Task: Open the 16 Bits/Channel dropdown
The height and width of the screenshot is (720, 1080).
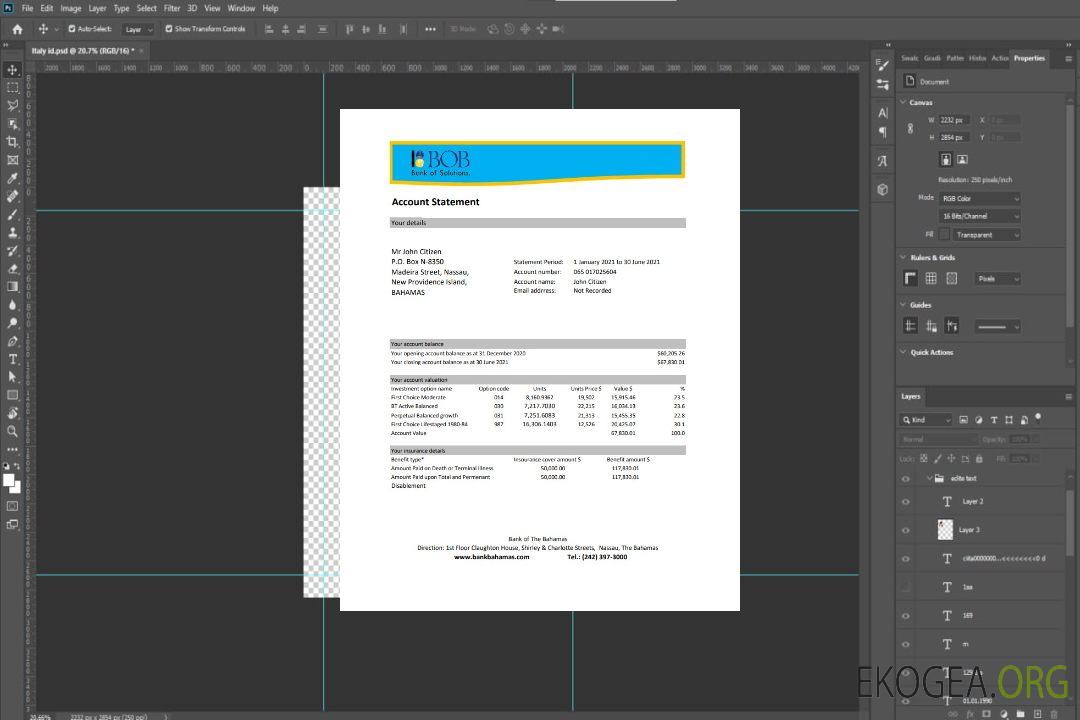Action: pos(979,216)
